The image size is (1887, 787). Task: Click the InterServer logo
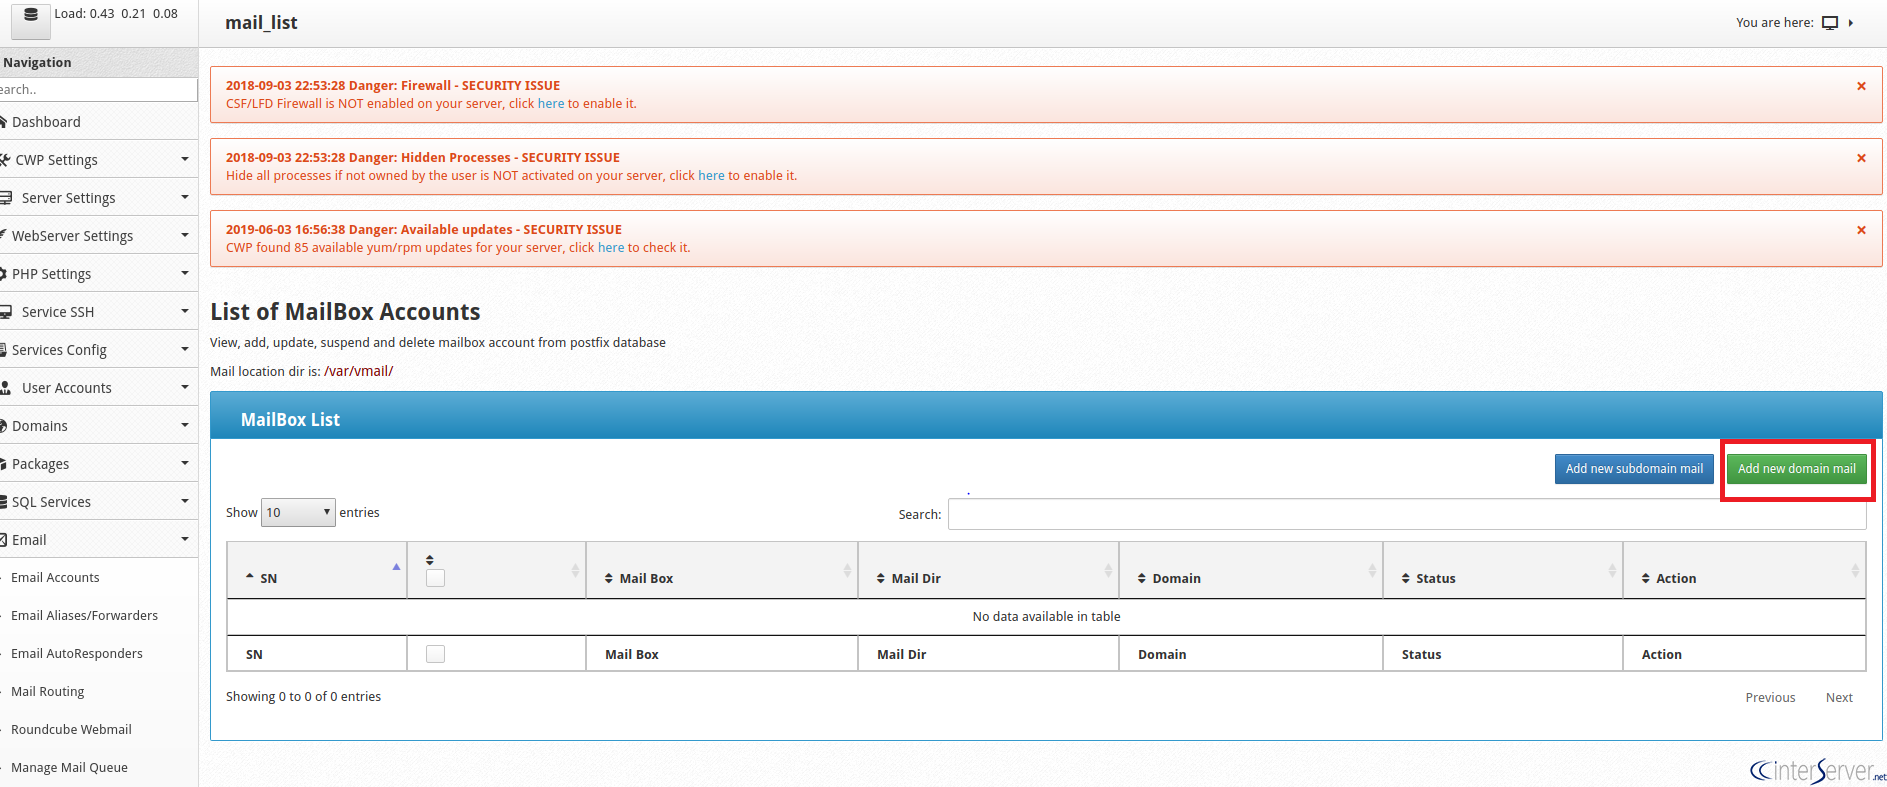point(1816,770)
